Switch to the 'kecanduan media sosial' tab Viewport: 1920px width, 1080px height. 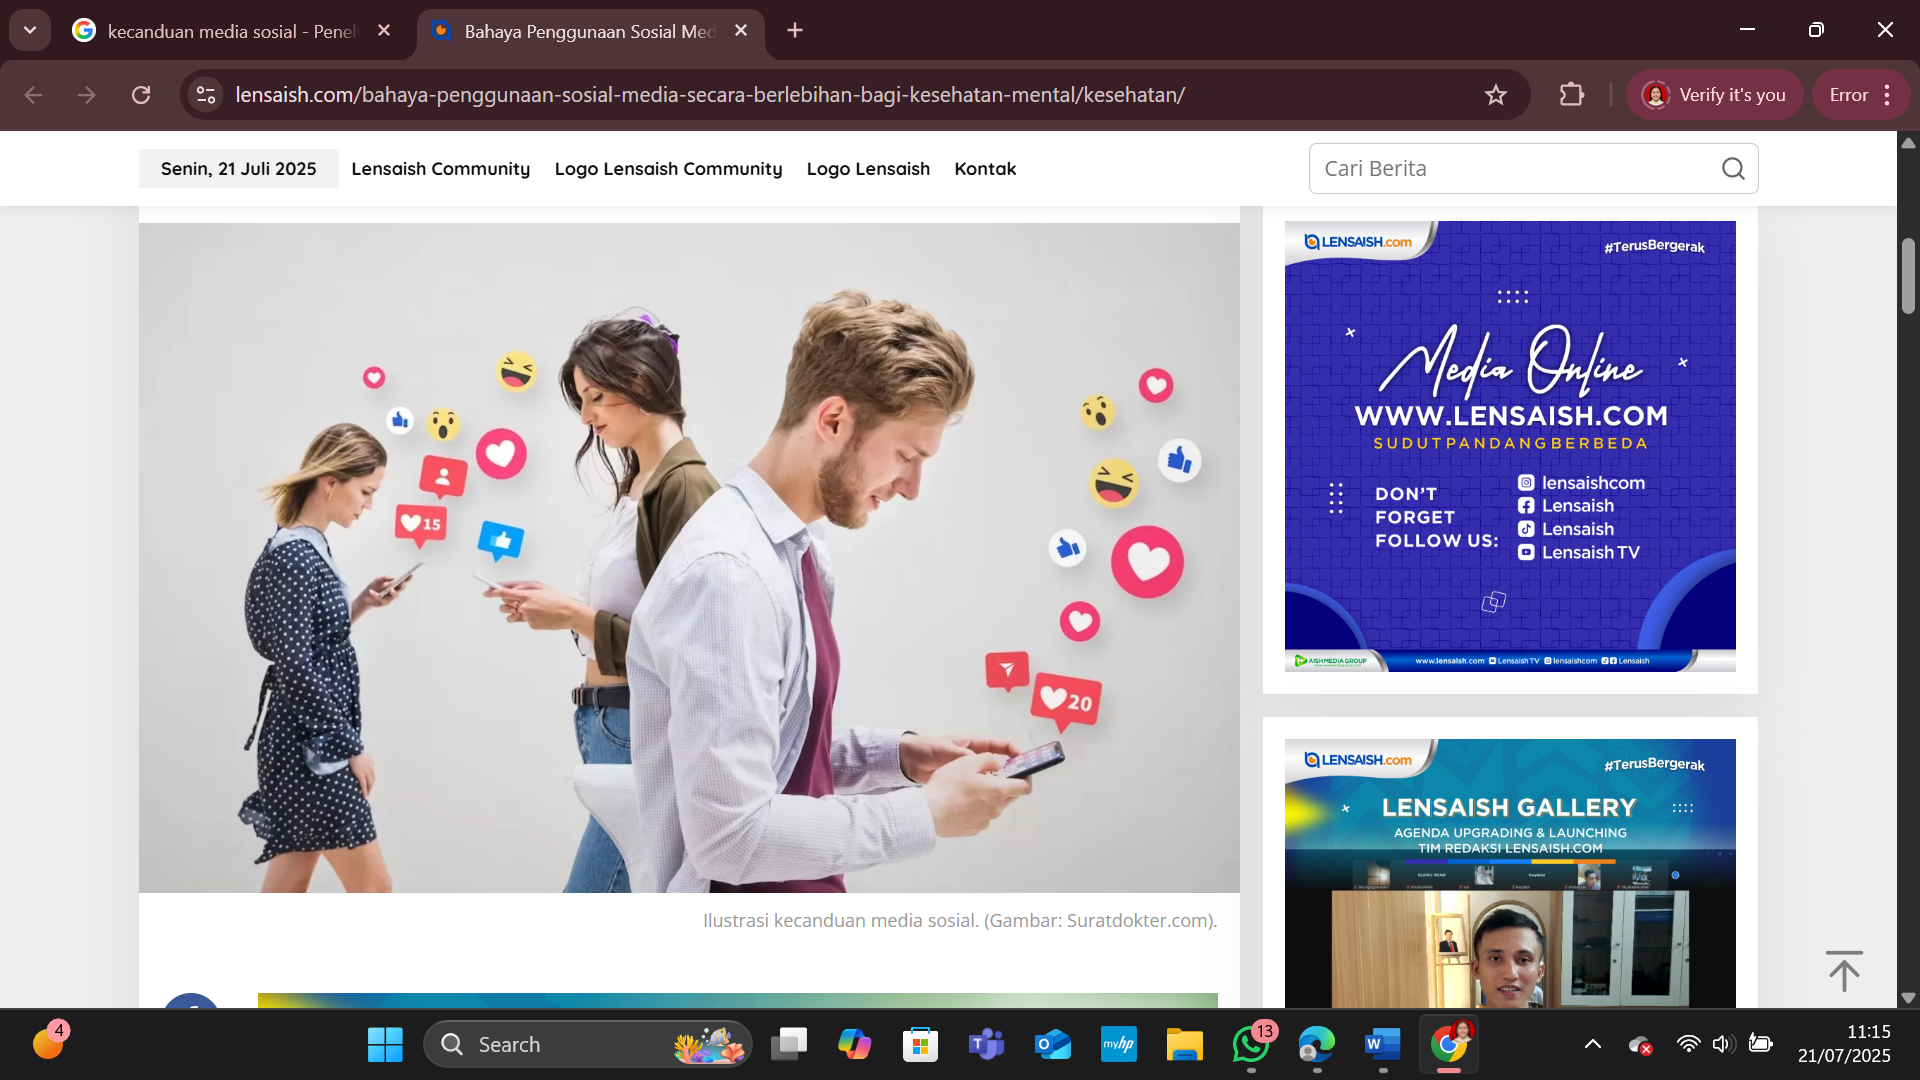point(233,31)
